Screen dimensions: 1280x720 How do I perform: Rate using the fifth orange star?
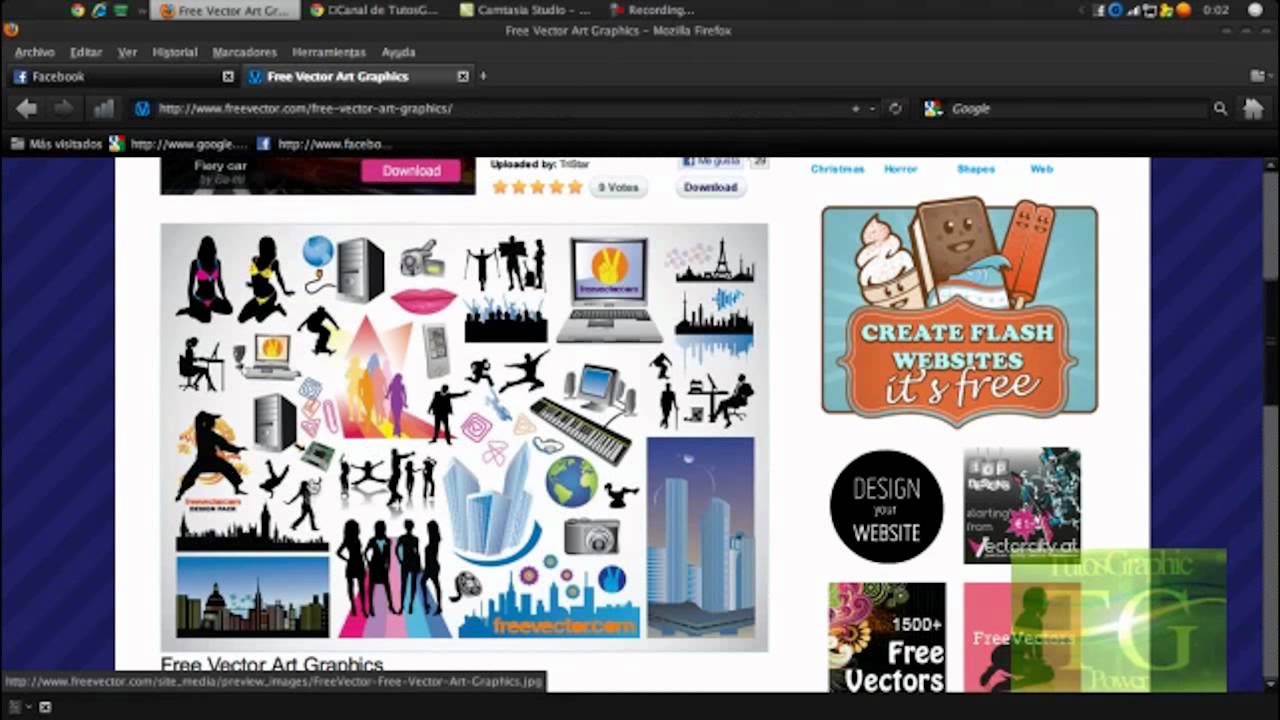click(x=575, y=187)
